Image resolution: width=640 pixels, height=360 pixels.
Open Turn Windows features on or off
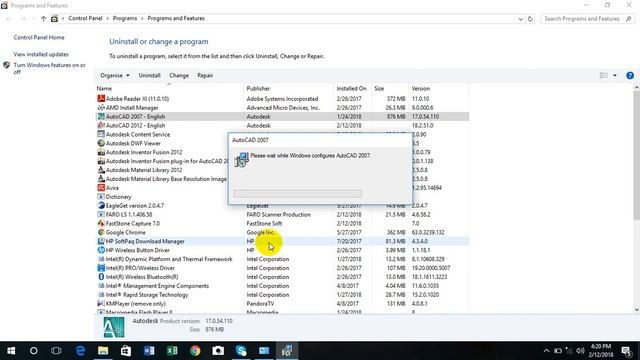pos(49,68)
